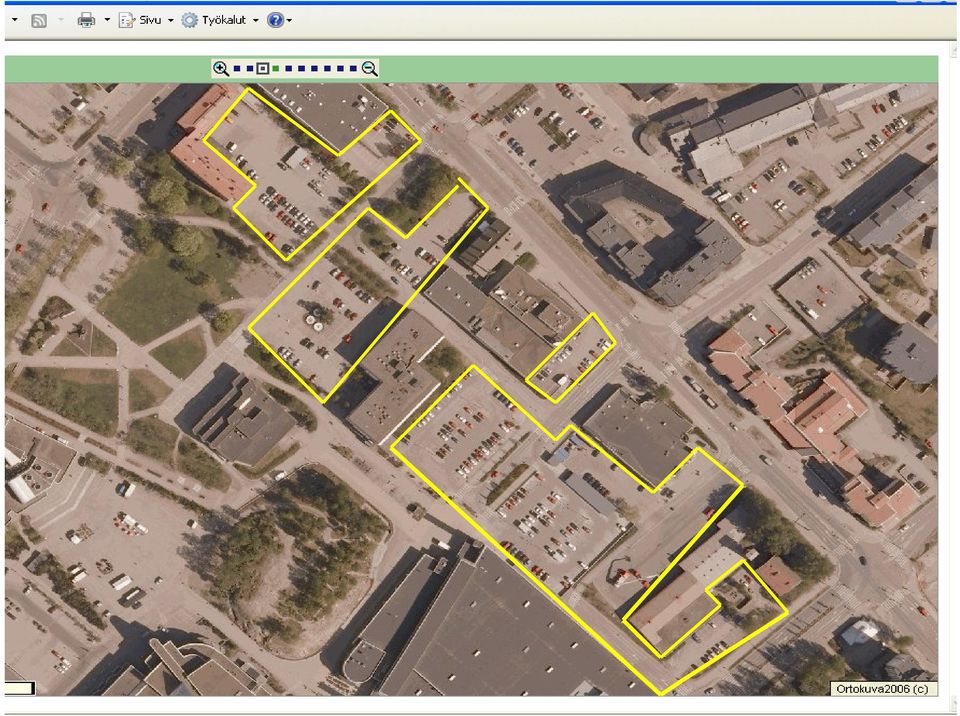Open the leftmost toolbar dropdown arrow
Image resolution: width=960 pixels, height=716 pixels.
coord(15,20)
